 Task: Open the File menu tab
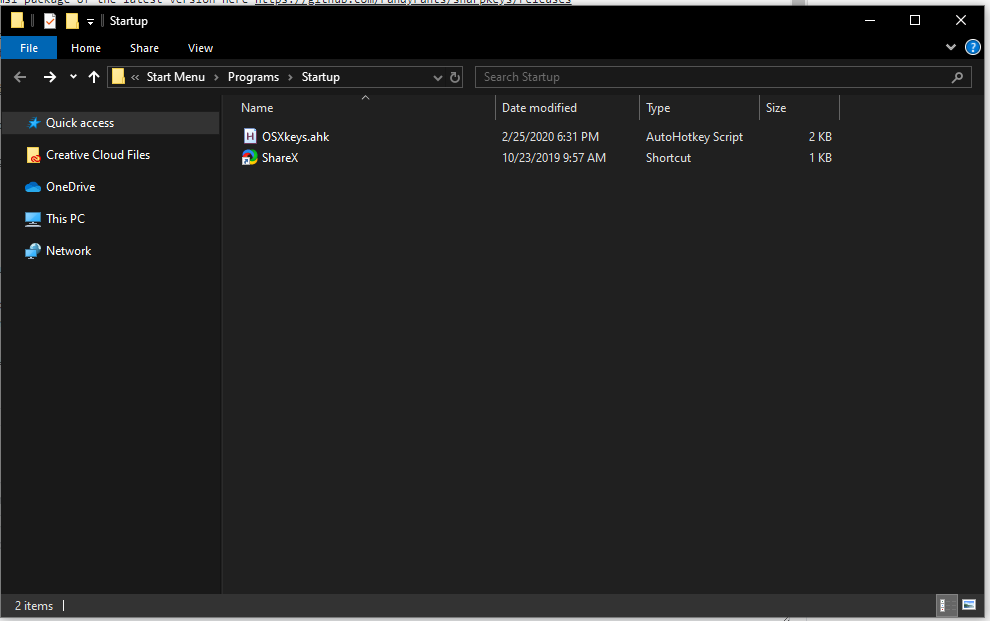point(29,48)
